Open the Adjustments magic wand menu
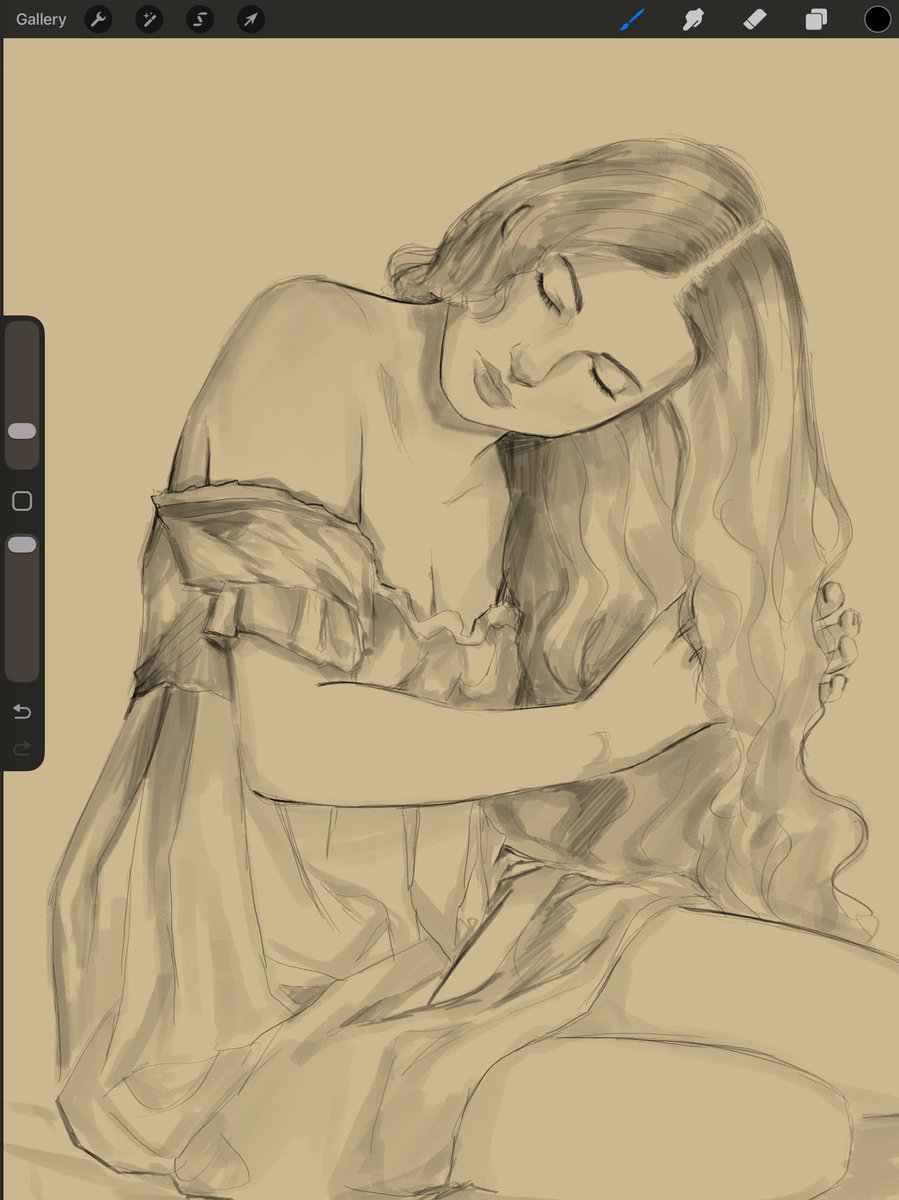 149,19
